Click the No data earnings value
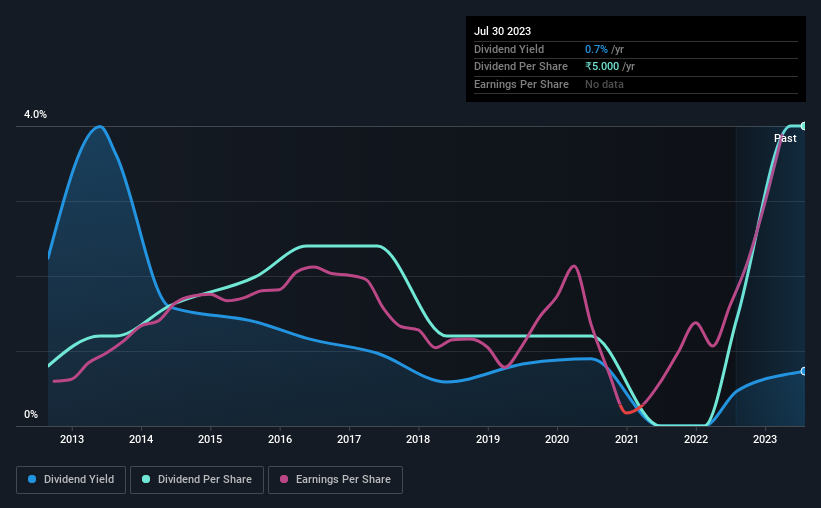Image resolution: width=821 pixels, height=508 pixels. (604, 84)
